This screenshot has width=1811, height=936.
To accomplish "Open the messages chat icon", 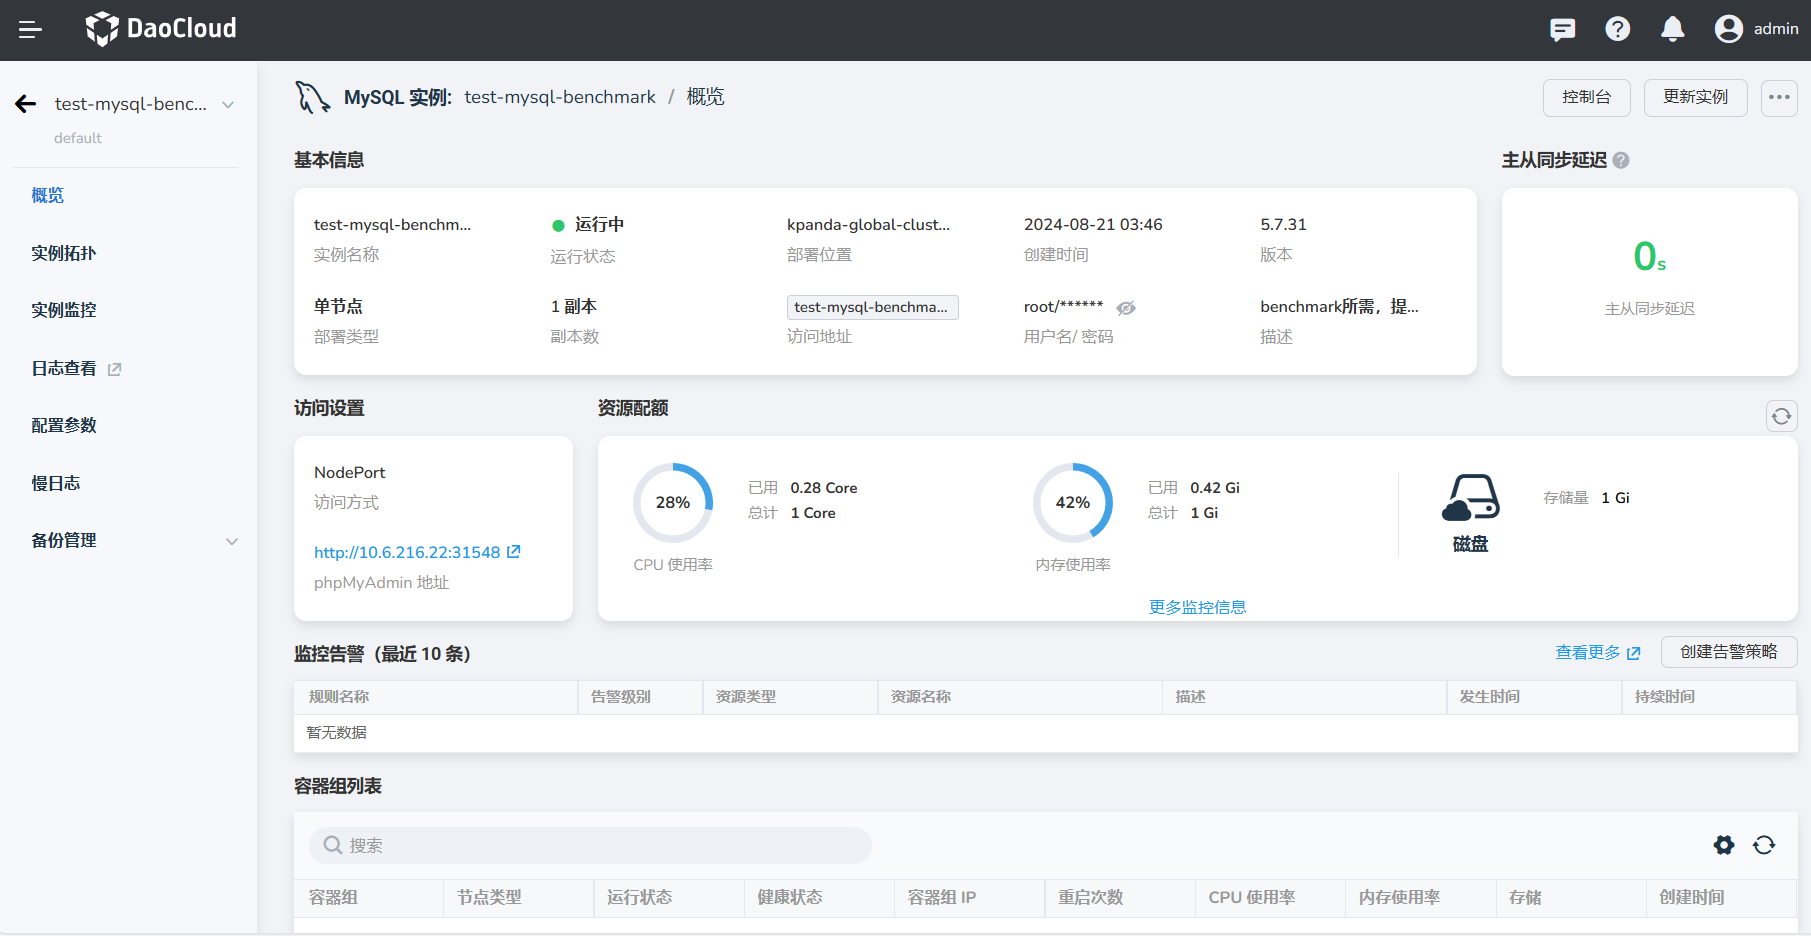I will (x=1562, y=30).
